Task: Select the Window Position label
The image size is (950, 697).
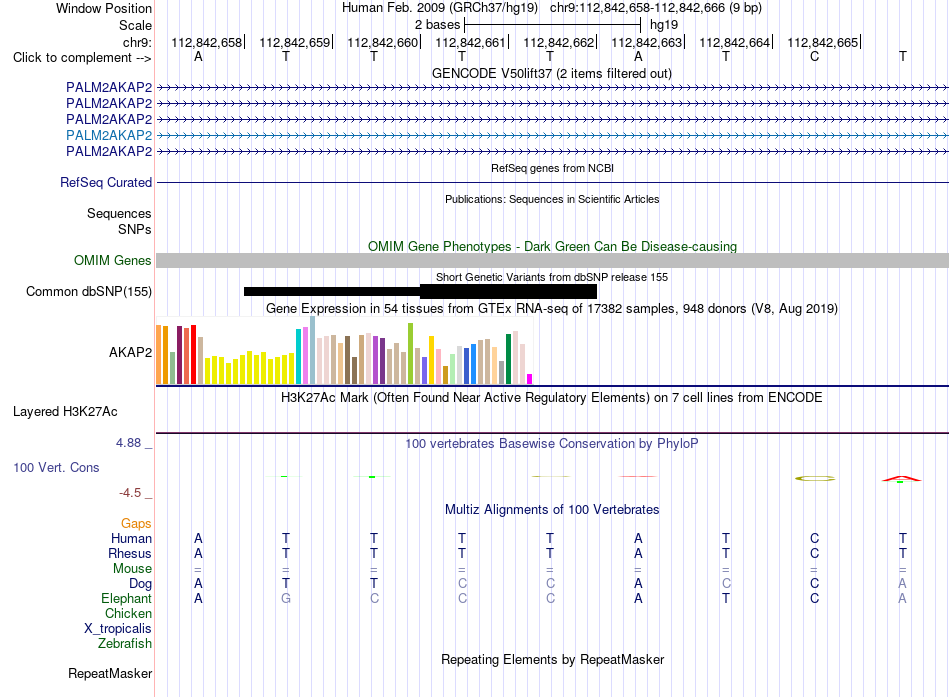Action: (x=104, y=8)
